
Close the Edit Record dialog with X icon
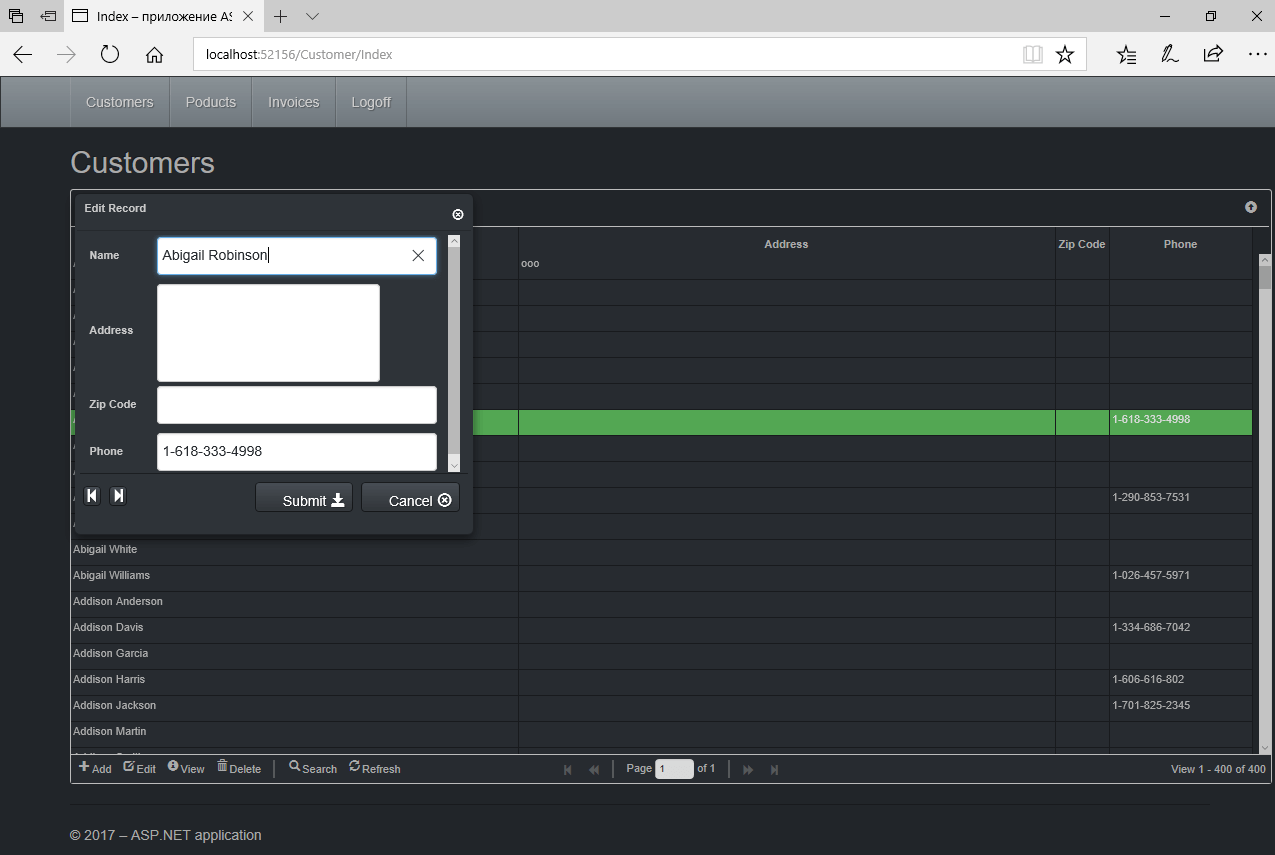pyautogui.click(x=458, y=215)
